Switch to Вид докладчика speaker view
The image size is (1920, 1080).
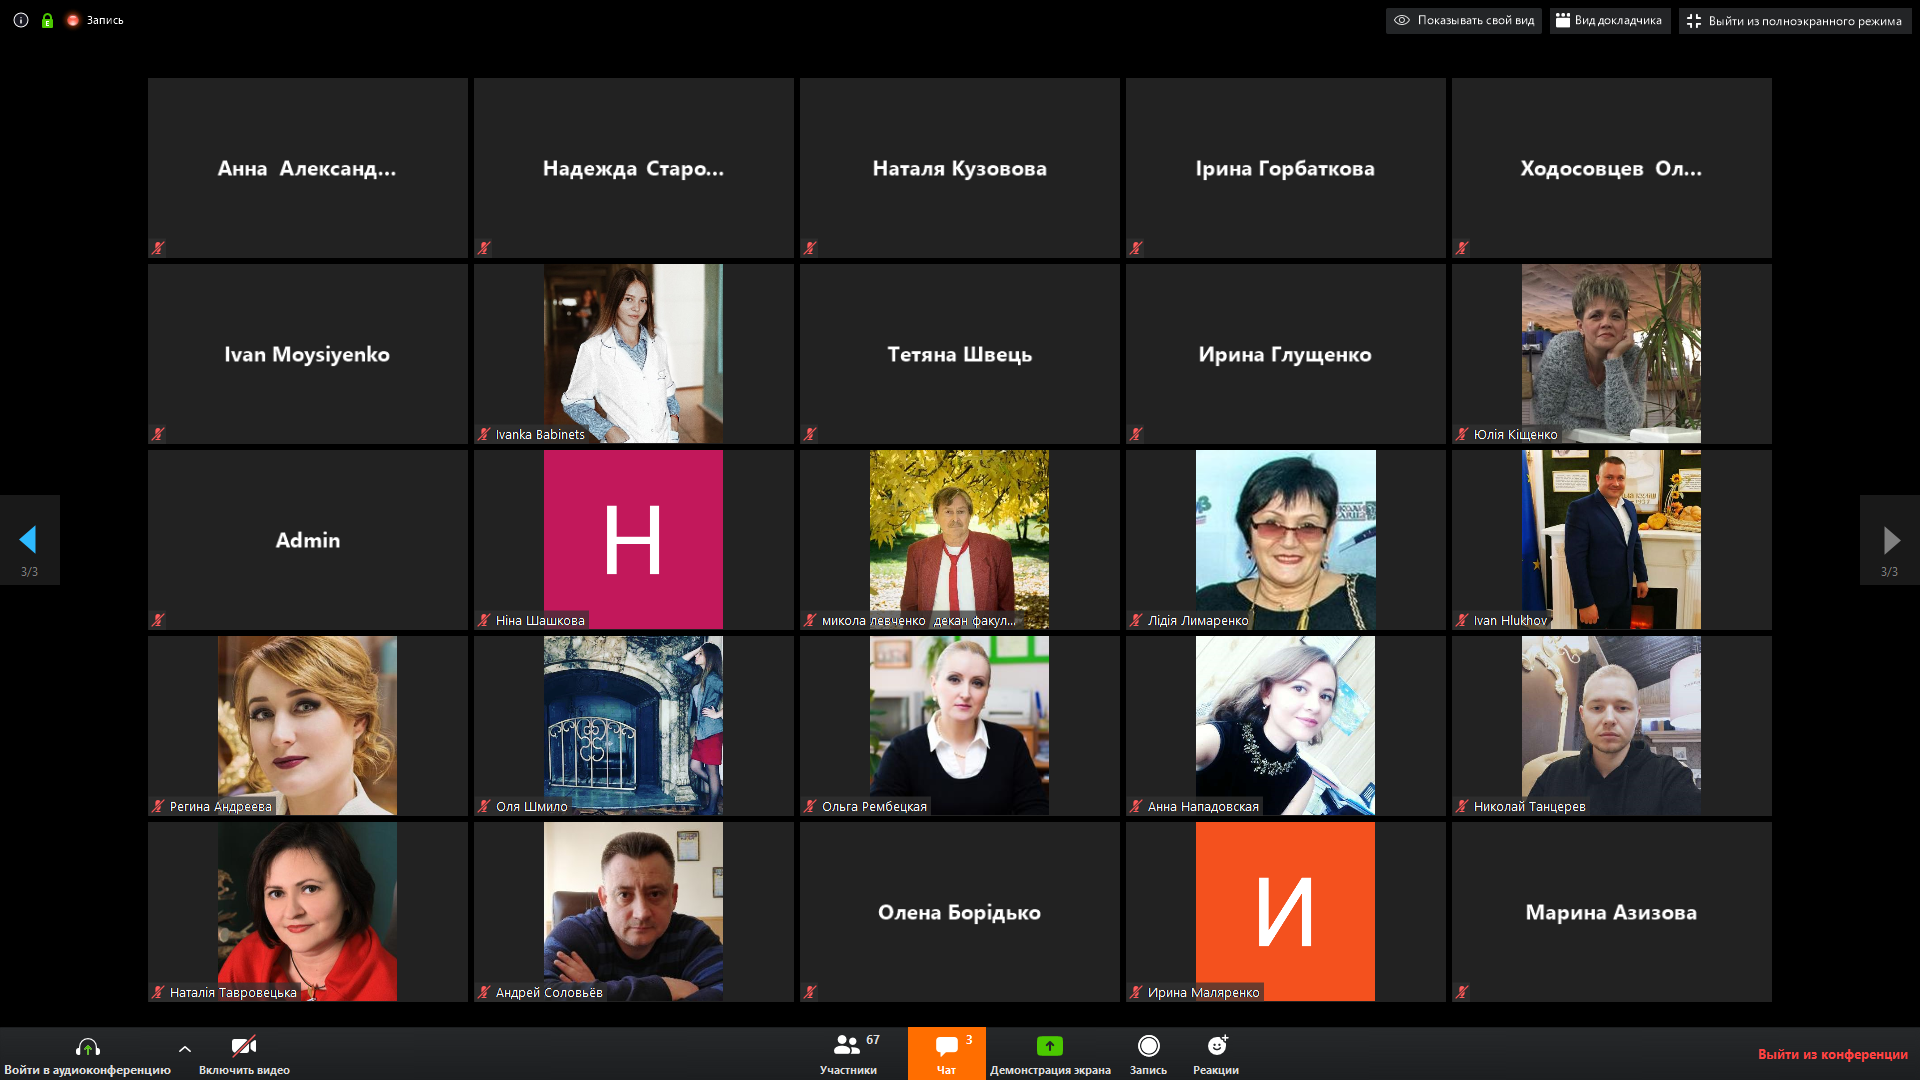pos(1610,21)
